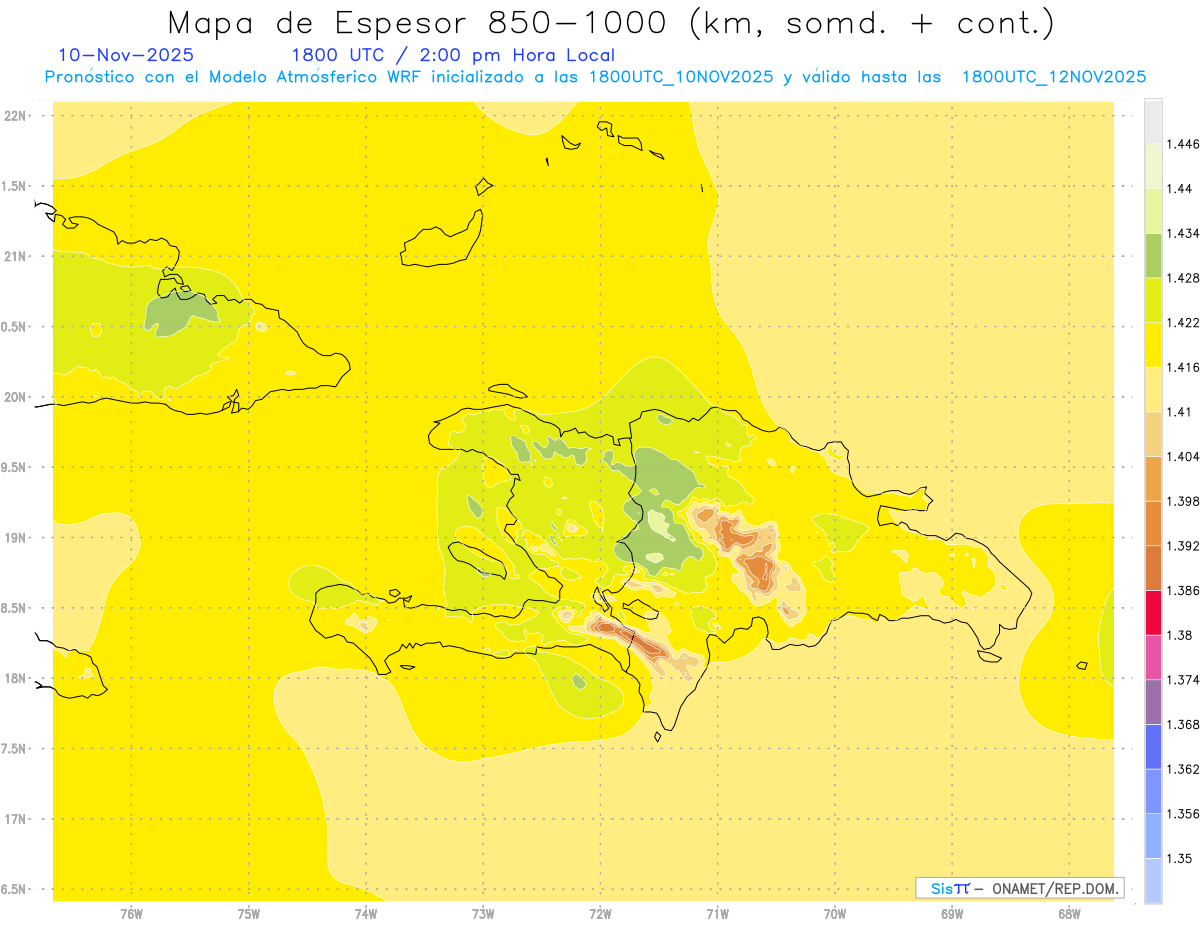
Task: Click the '1.398' legend value
Action: 1185,501
